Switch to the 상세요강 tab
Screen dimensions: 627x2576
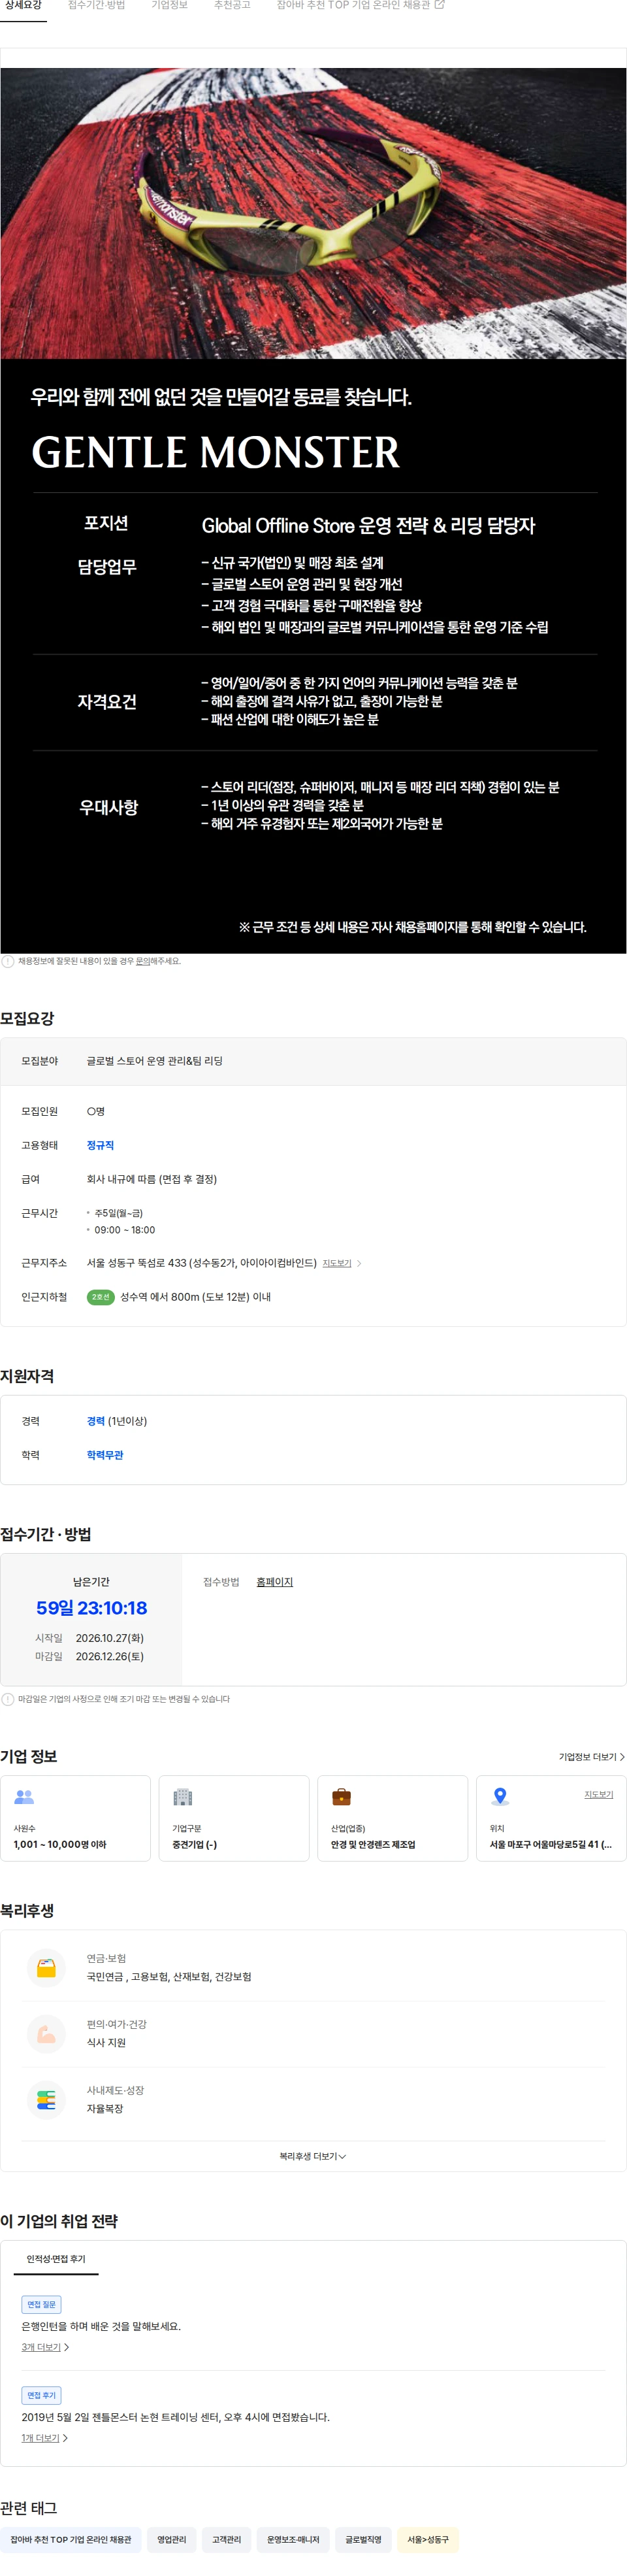[23, 6]
